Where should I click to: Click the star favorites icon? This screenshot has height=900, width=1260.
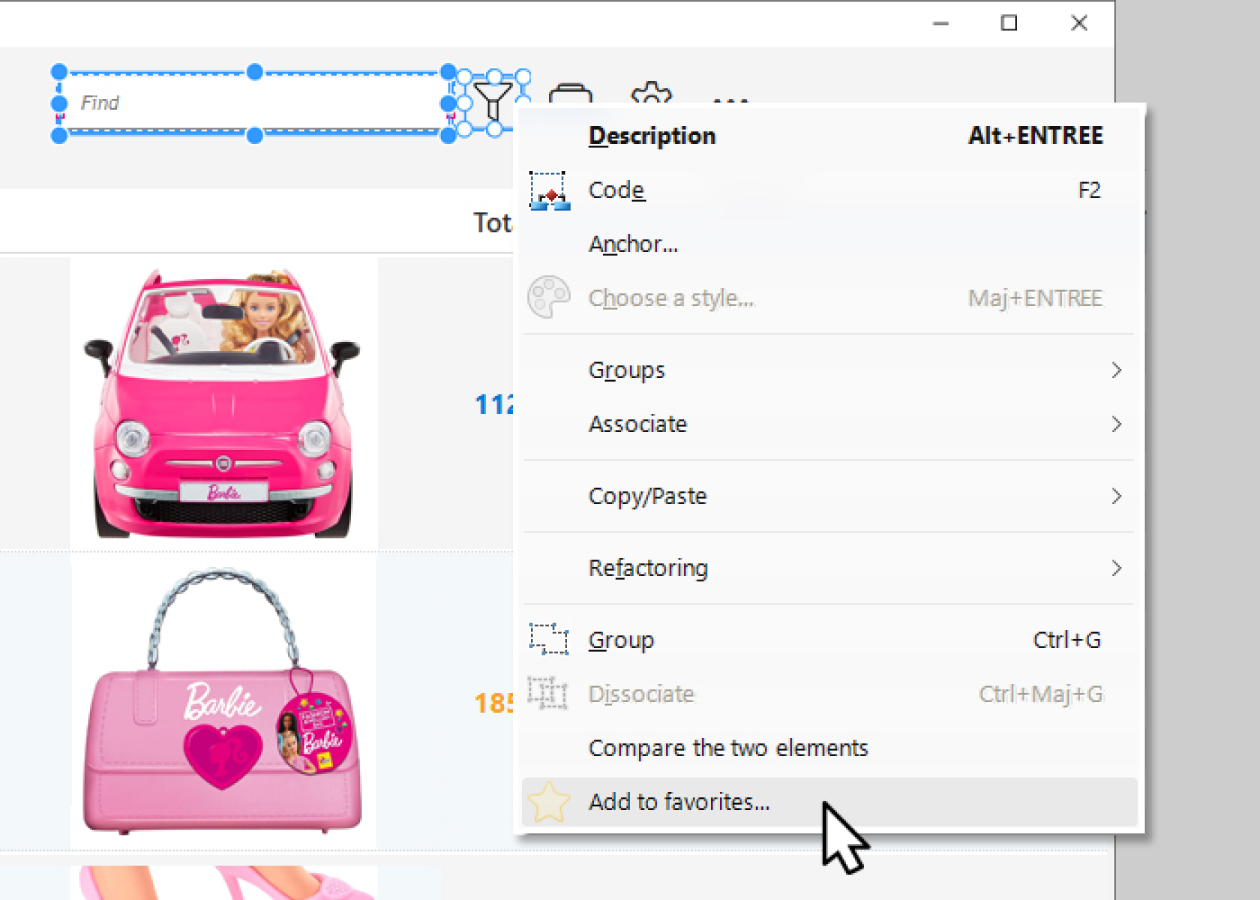click(549, 802)
